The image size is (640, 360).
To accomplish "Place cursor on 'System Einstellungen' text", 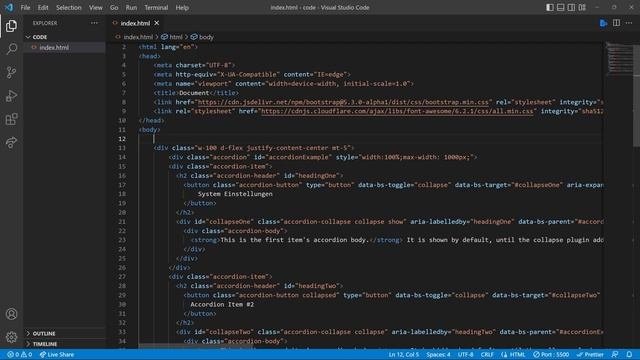I will point(235,194).
